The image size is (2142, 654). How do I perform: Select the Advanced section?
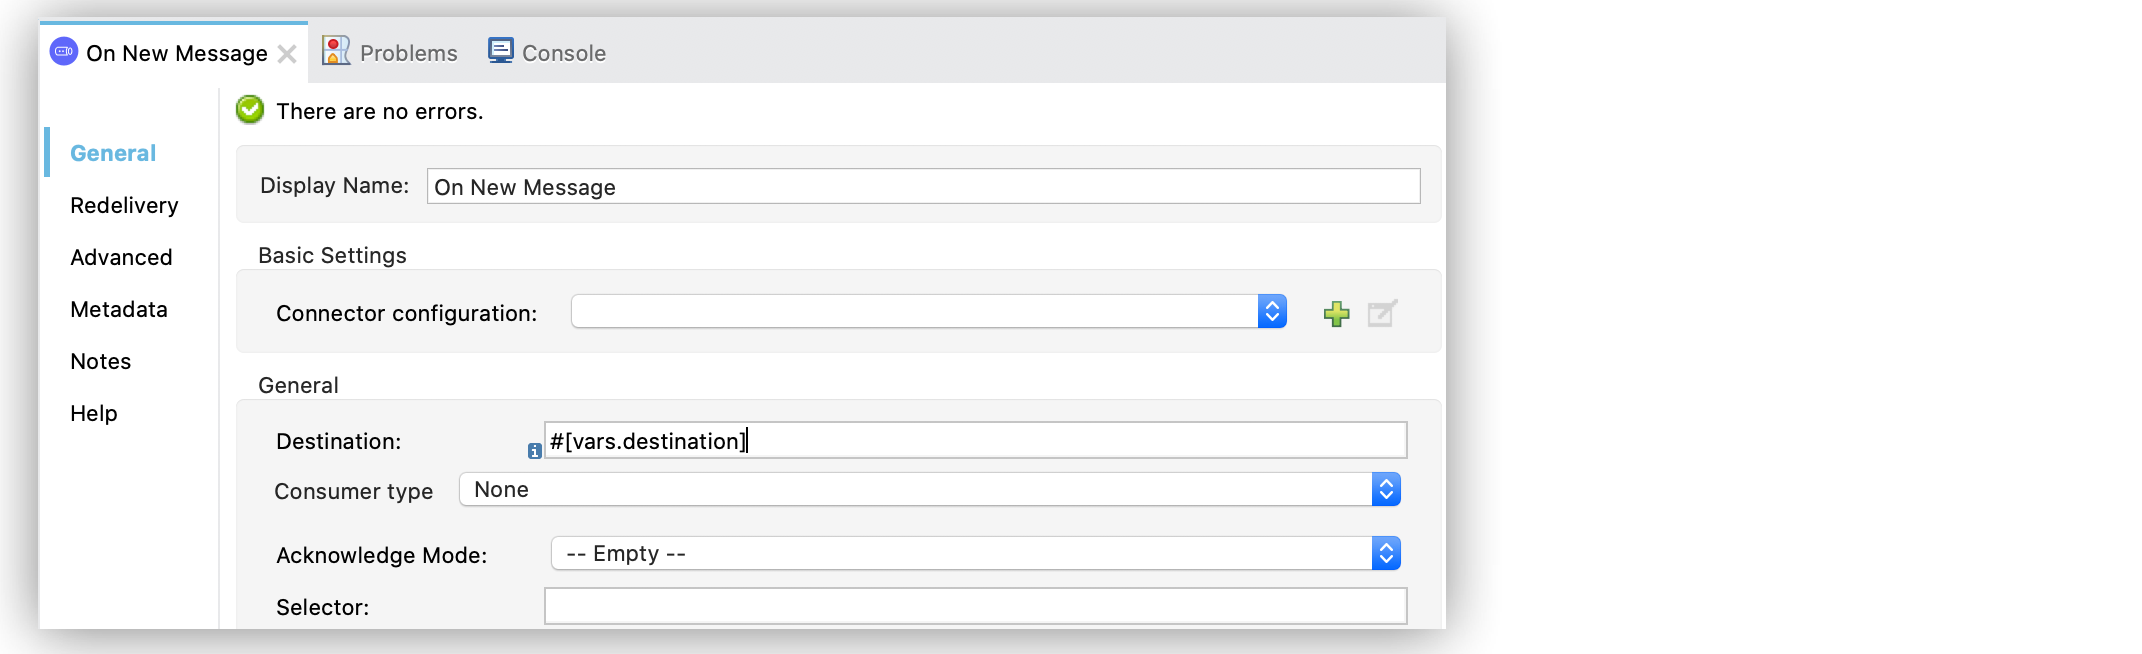121,258
